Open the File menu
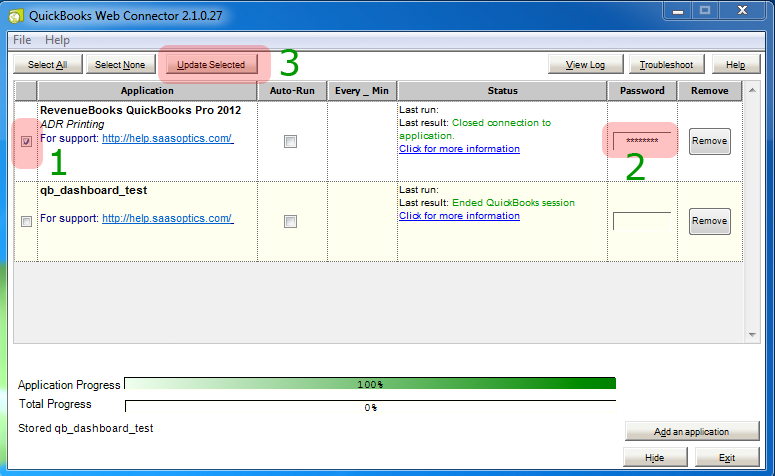Image resolution: width=775 pixels, height=476 pixels. pos(22,40)
